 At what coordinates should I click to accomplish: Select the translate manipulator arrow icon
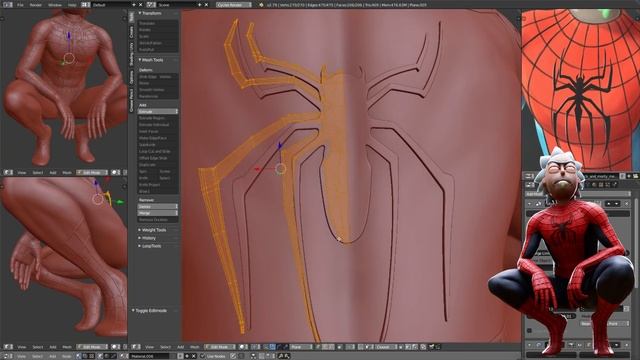[x=273, y=347]
